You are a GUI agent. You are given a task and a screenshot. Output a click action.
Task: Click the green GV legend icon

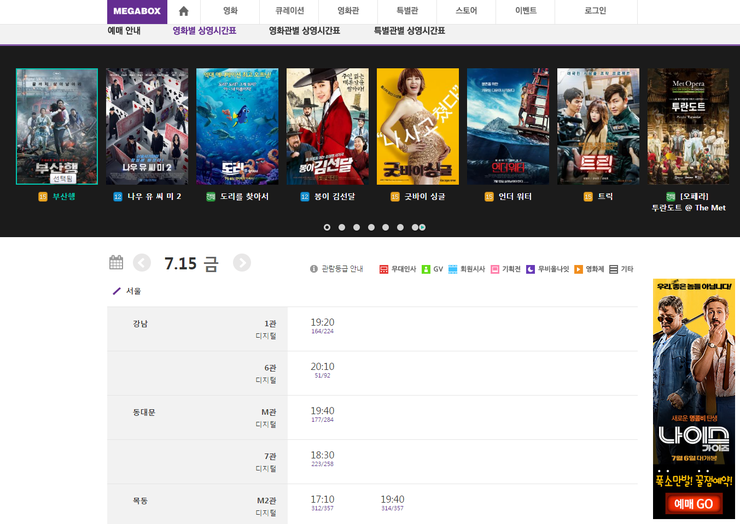click(426, 269)
